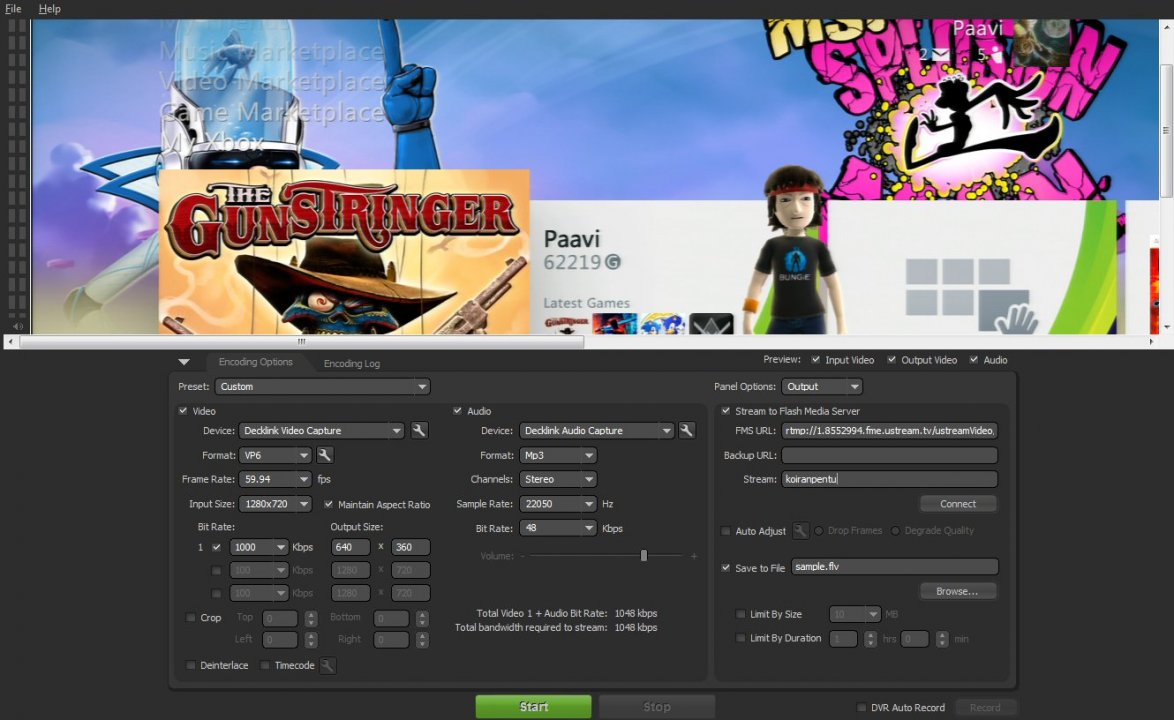
Task: Enable Auto Adjust
Action: (726, 531)
